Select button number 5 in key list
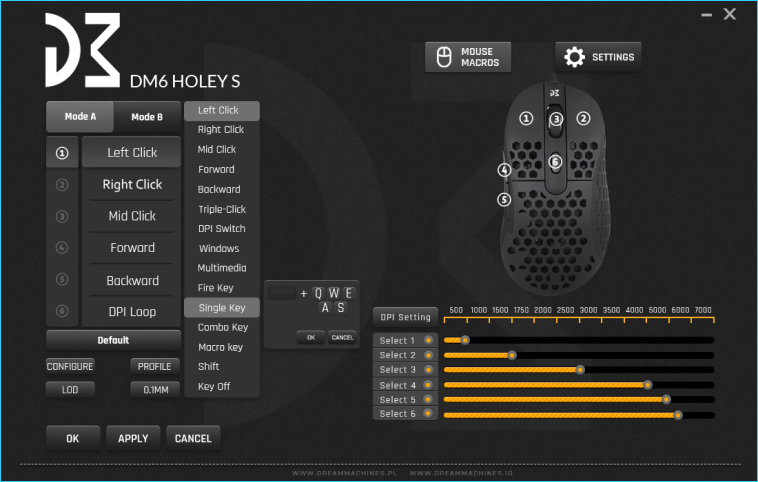Viewport: 758px width, 482px height. coord(62,279)
